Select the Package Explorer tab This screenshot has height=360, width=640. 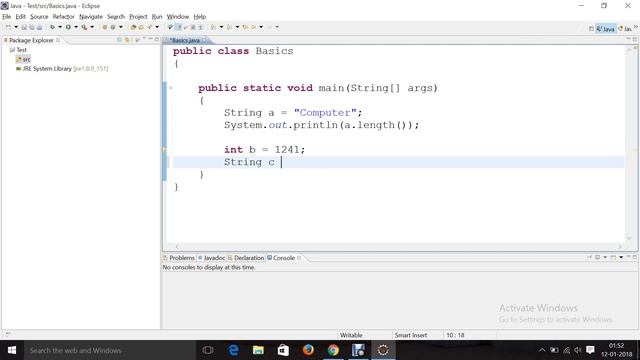tap(31, 40)
